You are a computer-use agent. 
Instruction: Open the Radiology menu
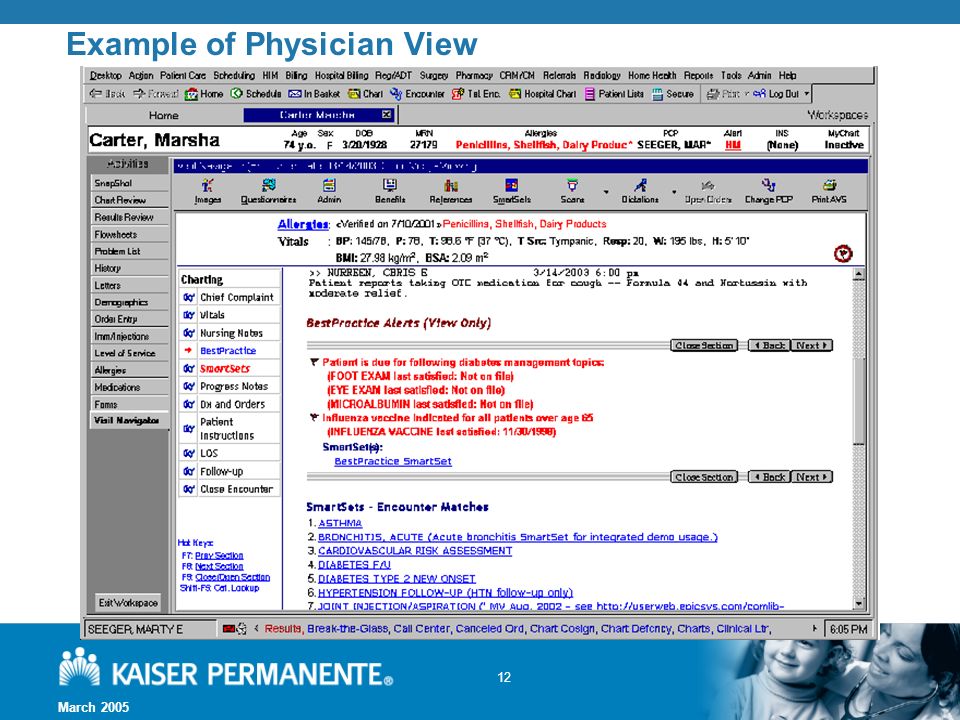[x=602, y=75]
